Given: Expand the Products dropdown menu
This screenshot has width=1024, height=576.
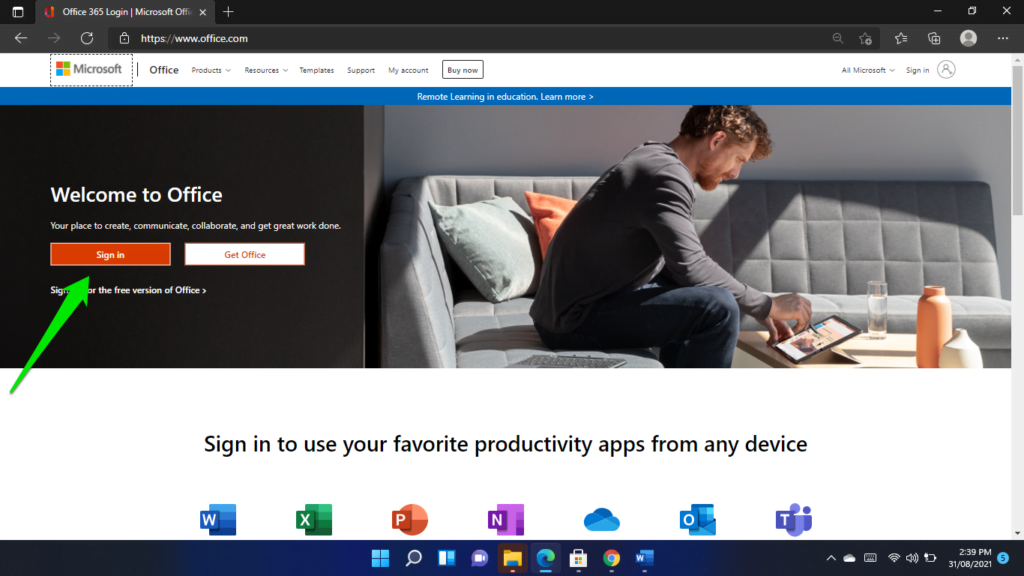Looking at the screenshot, I should (212, 70).
